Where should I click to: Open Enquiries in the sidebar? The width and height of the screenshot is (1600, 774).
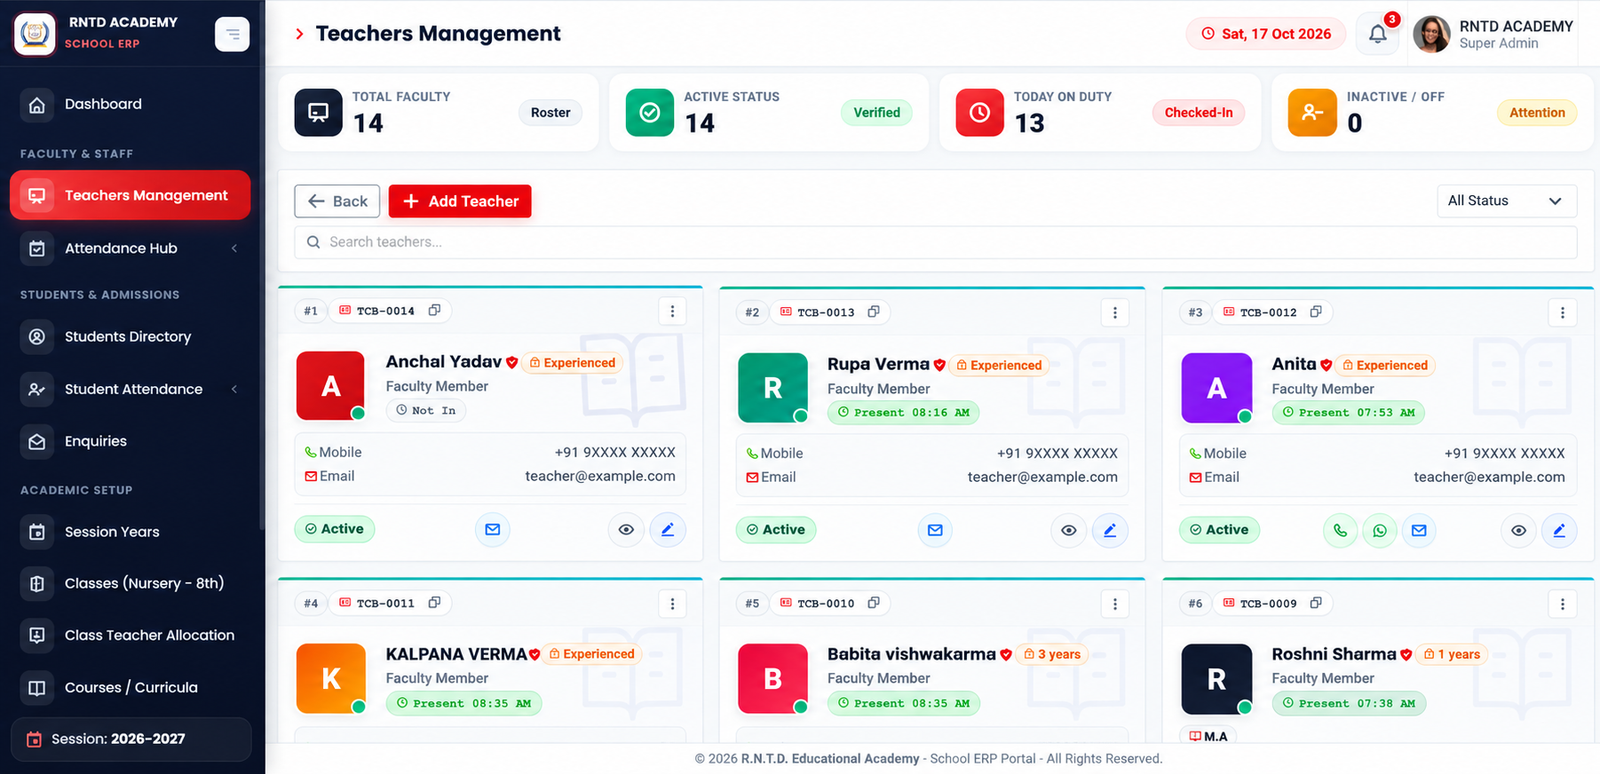130,441
